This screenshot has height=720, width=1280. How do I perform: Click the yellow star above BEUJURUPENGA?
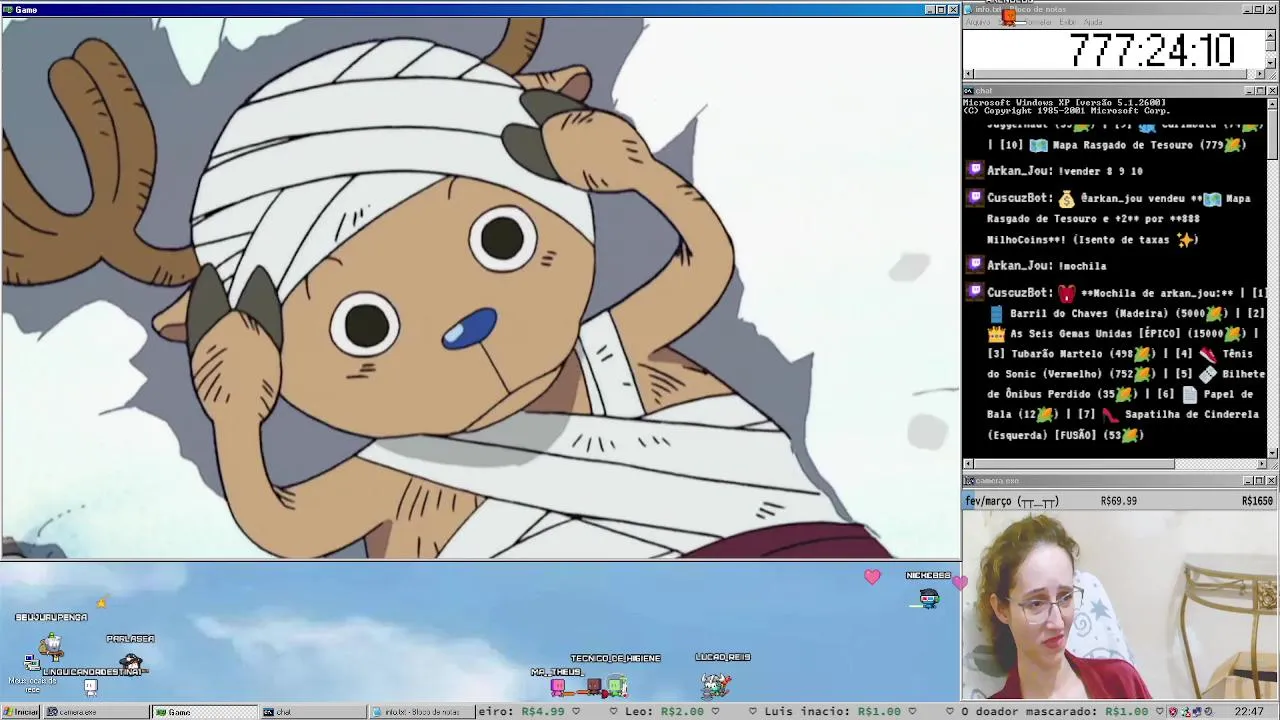point(101,602)
